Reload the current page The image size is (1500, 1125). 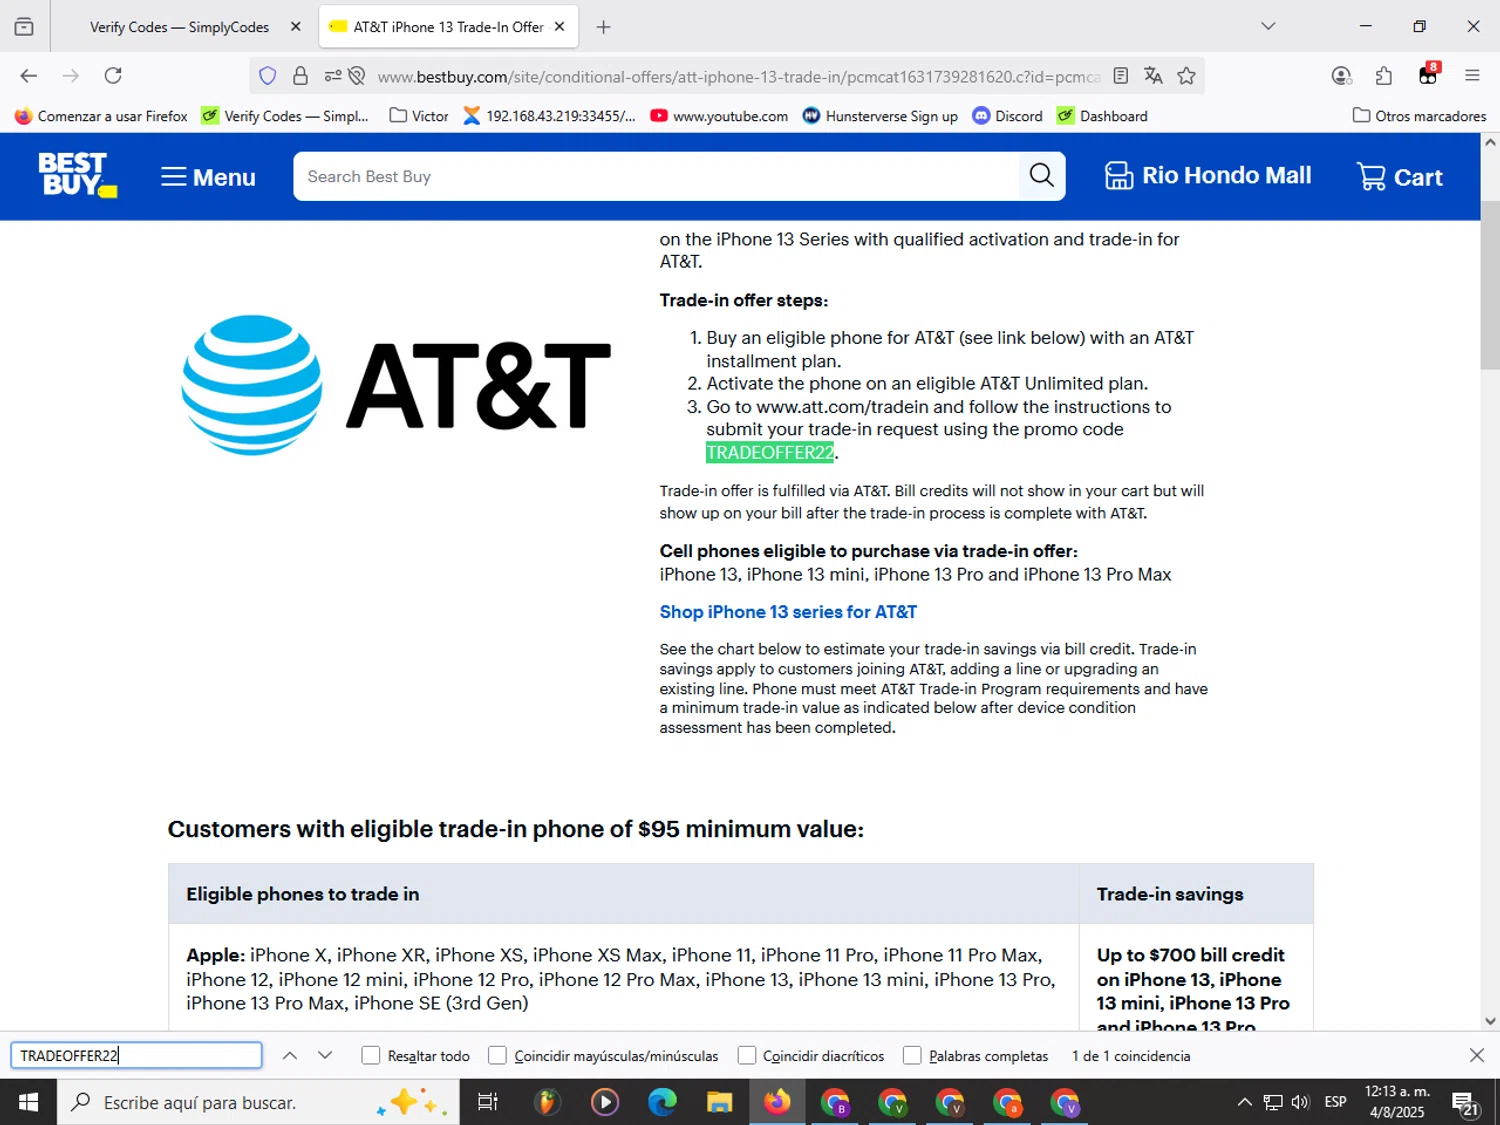(113, 76)
